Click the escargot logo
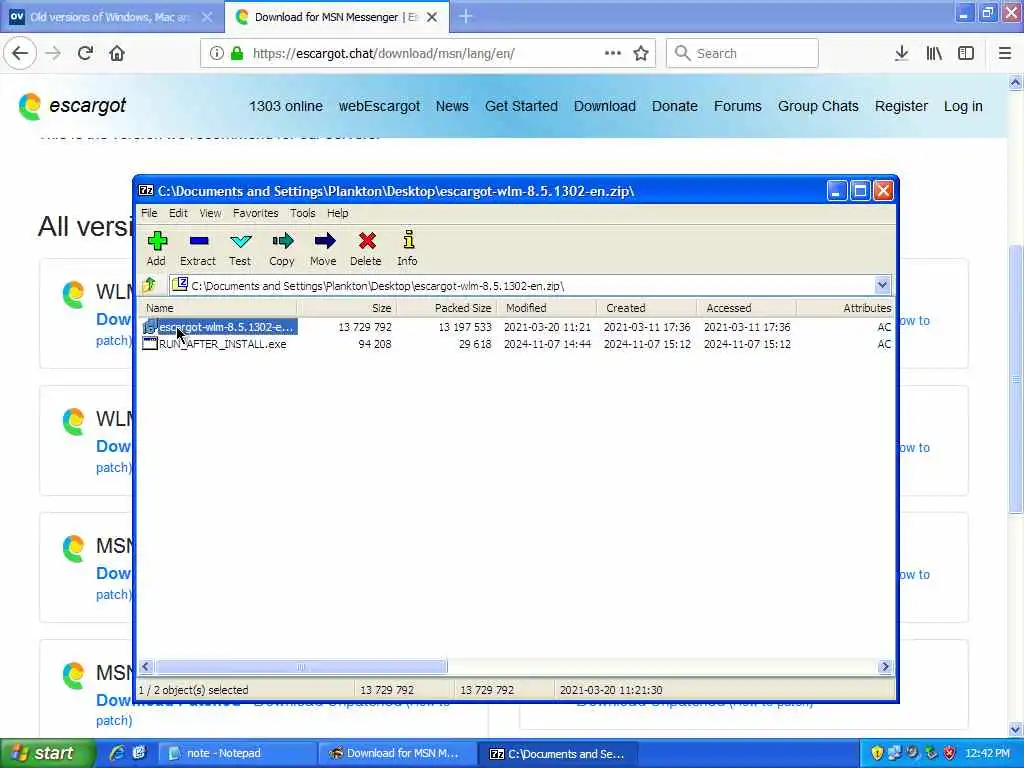Screen dimensions: 1024x768 72,106
